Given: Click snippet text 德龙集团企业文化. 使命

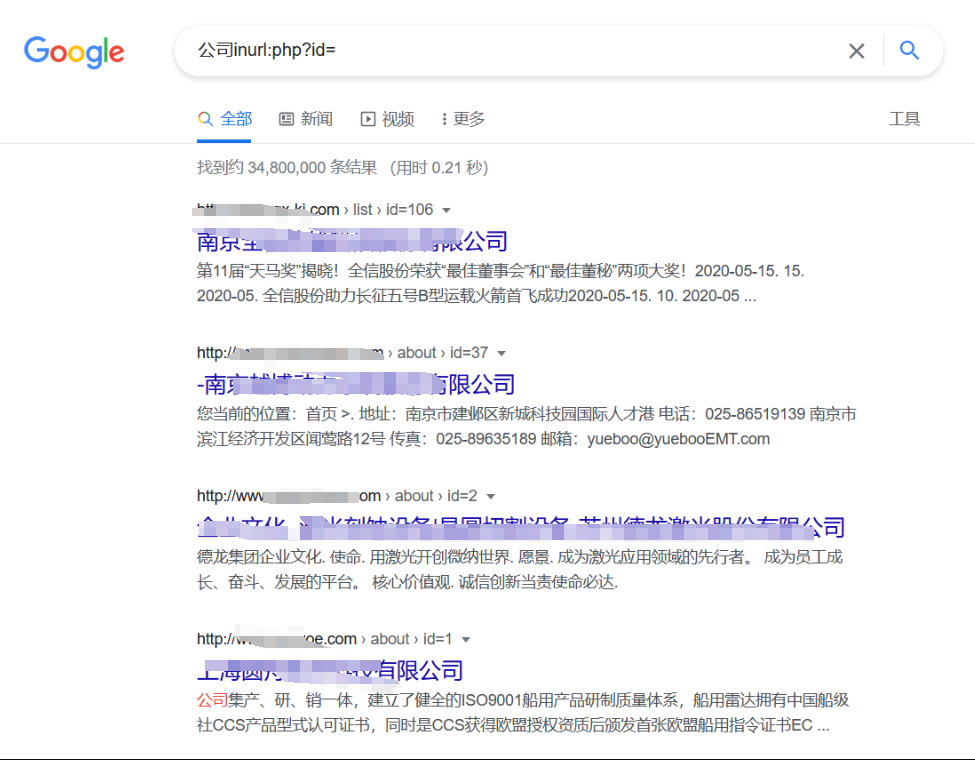Looking at the screenshot, I should point(280,557).
